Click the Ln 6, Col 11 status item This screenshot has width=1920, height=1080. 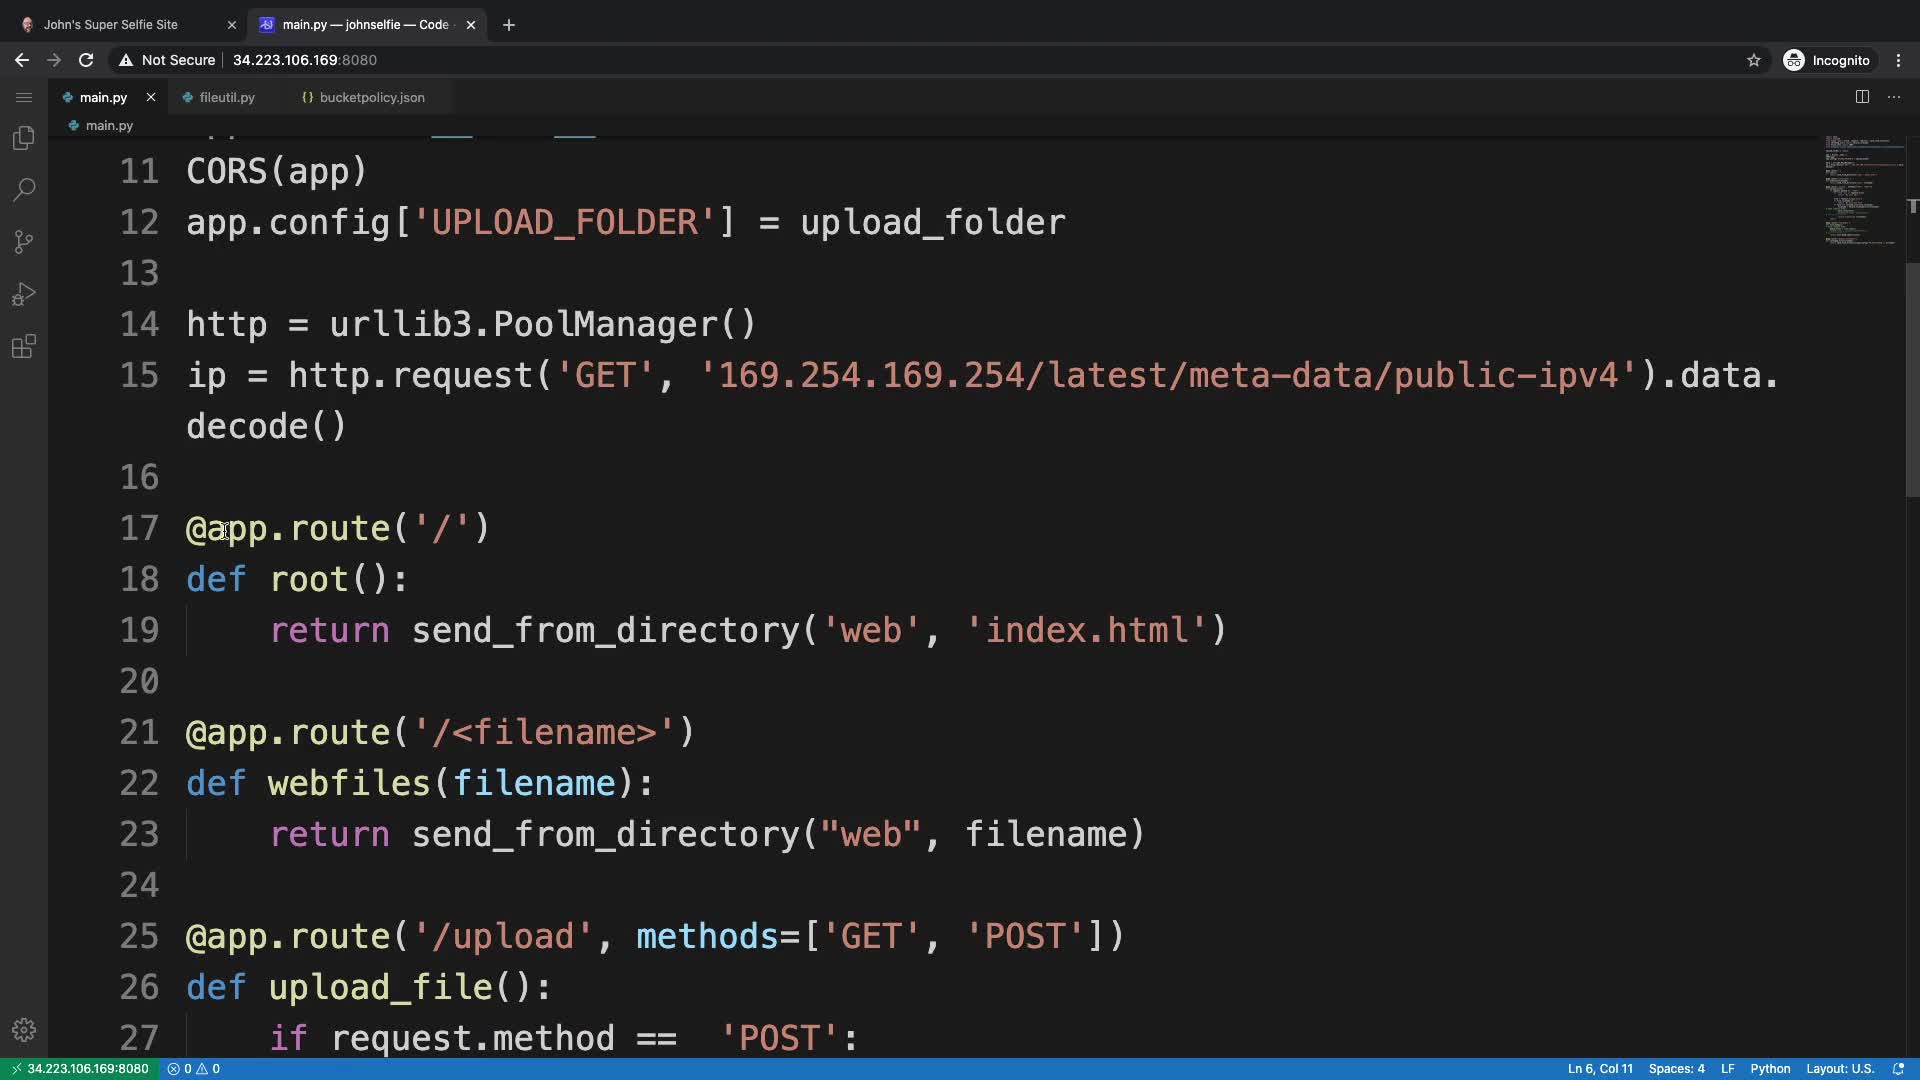coord(1600,1069)
